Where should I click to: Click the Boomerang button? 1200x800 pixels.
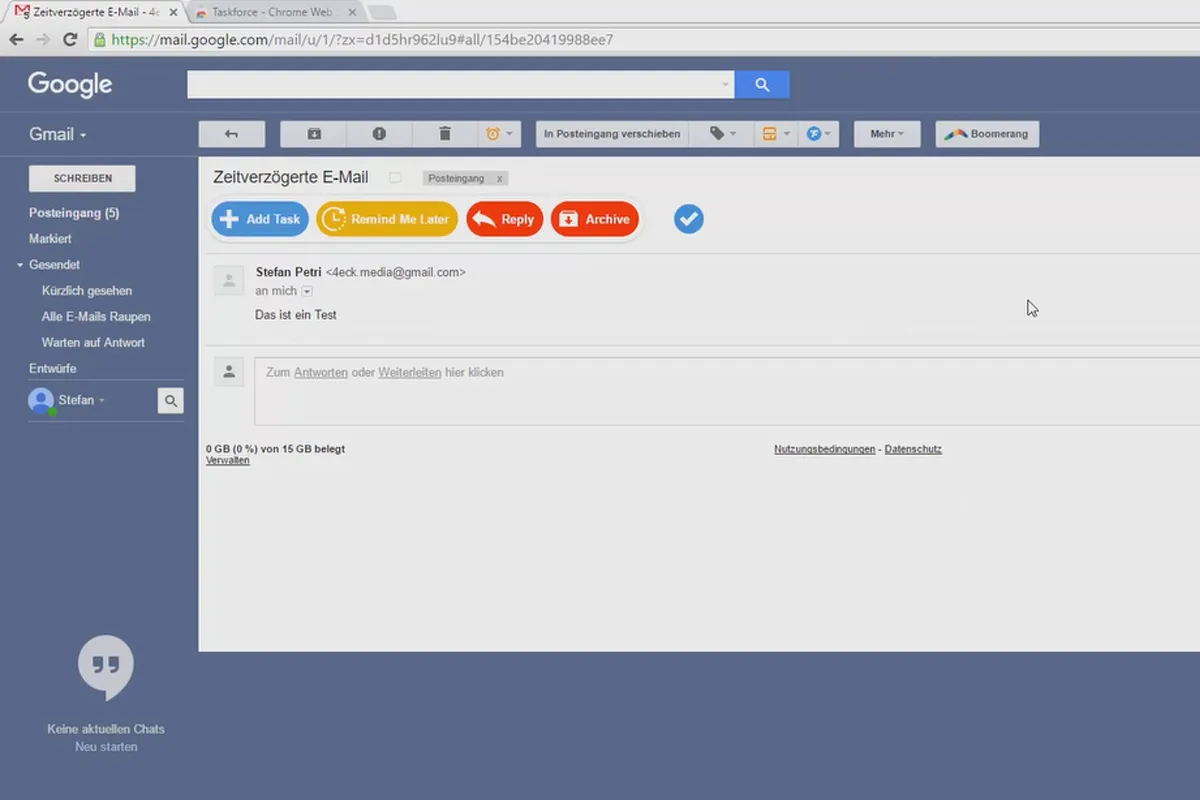[x=987, y=134]
